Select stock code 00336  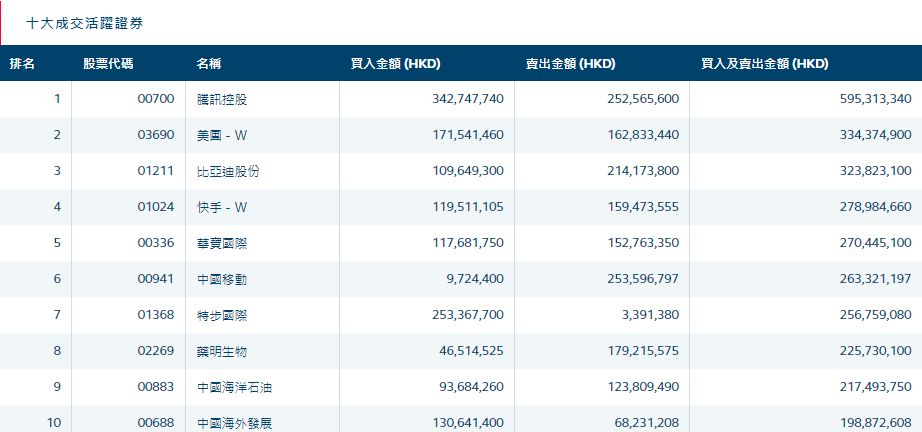pos(156,243)
